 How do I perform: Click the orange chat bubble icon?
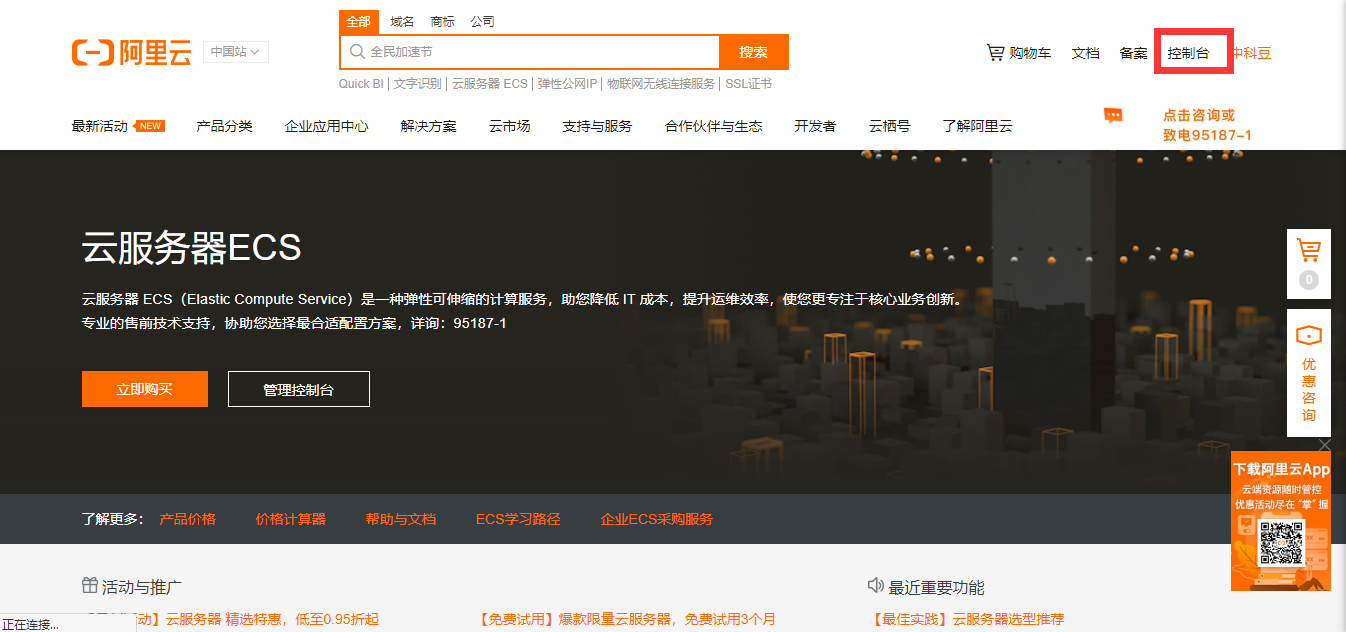pyautogui.click(x=1113, y=115)
